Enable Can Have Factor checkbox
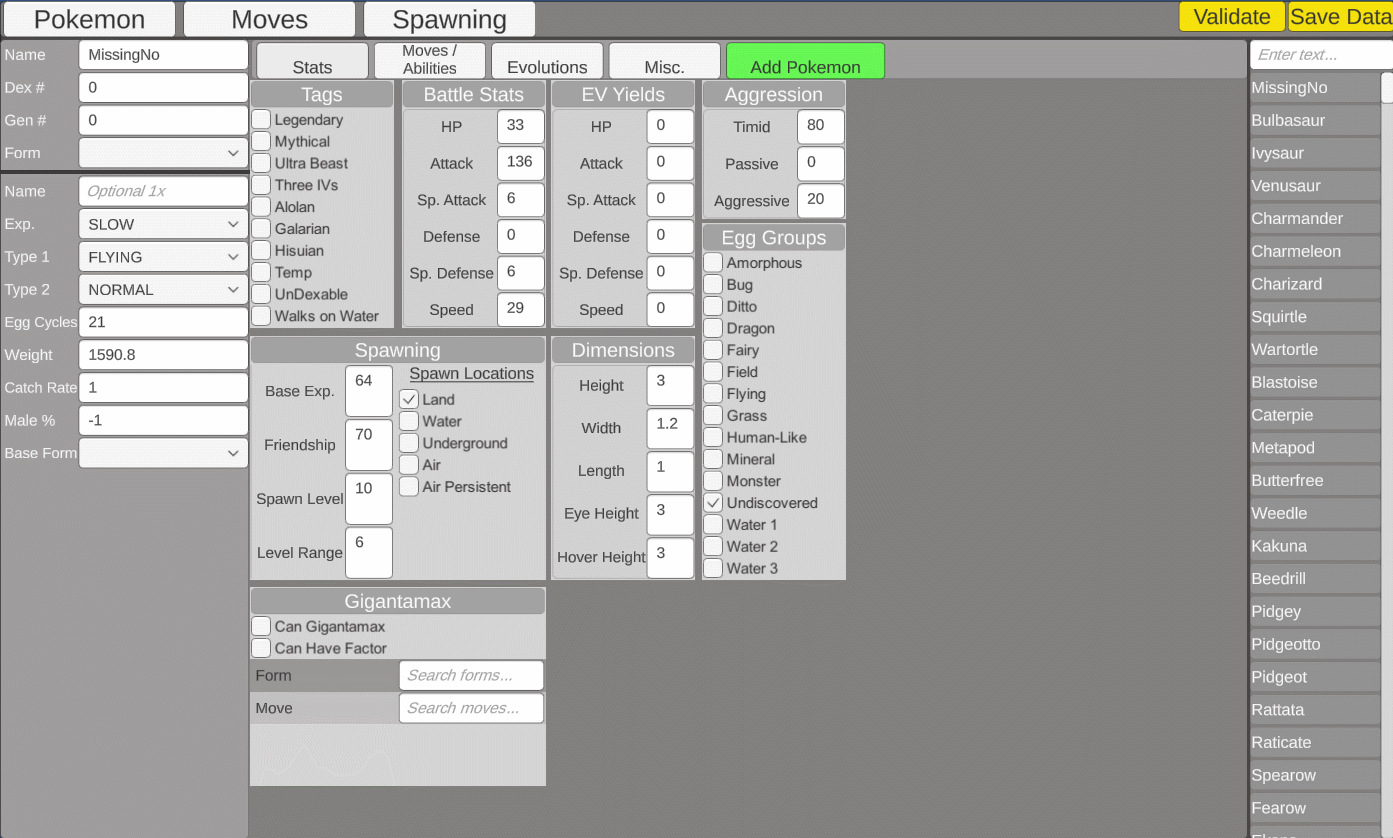 tap(261, 648)
